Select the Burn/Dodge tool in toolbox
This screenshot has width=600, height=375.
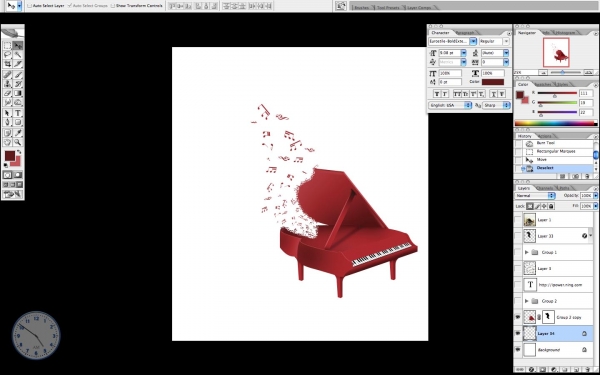click(x=18, y=102)
